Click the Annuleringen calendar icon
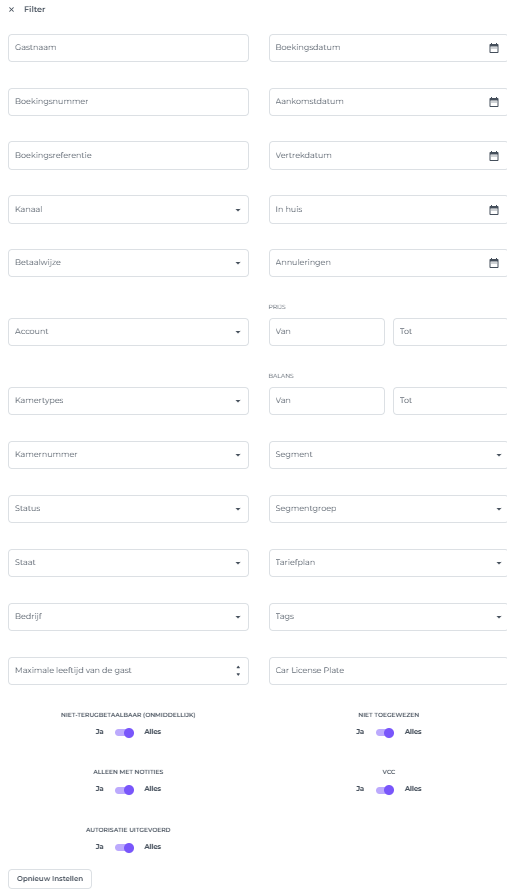Viewport: 507px width, 891px height. pyautogui.click(x=494, y=263)
